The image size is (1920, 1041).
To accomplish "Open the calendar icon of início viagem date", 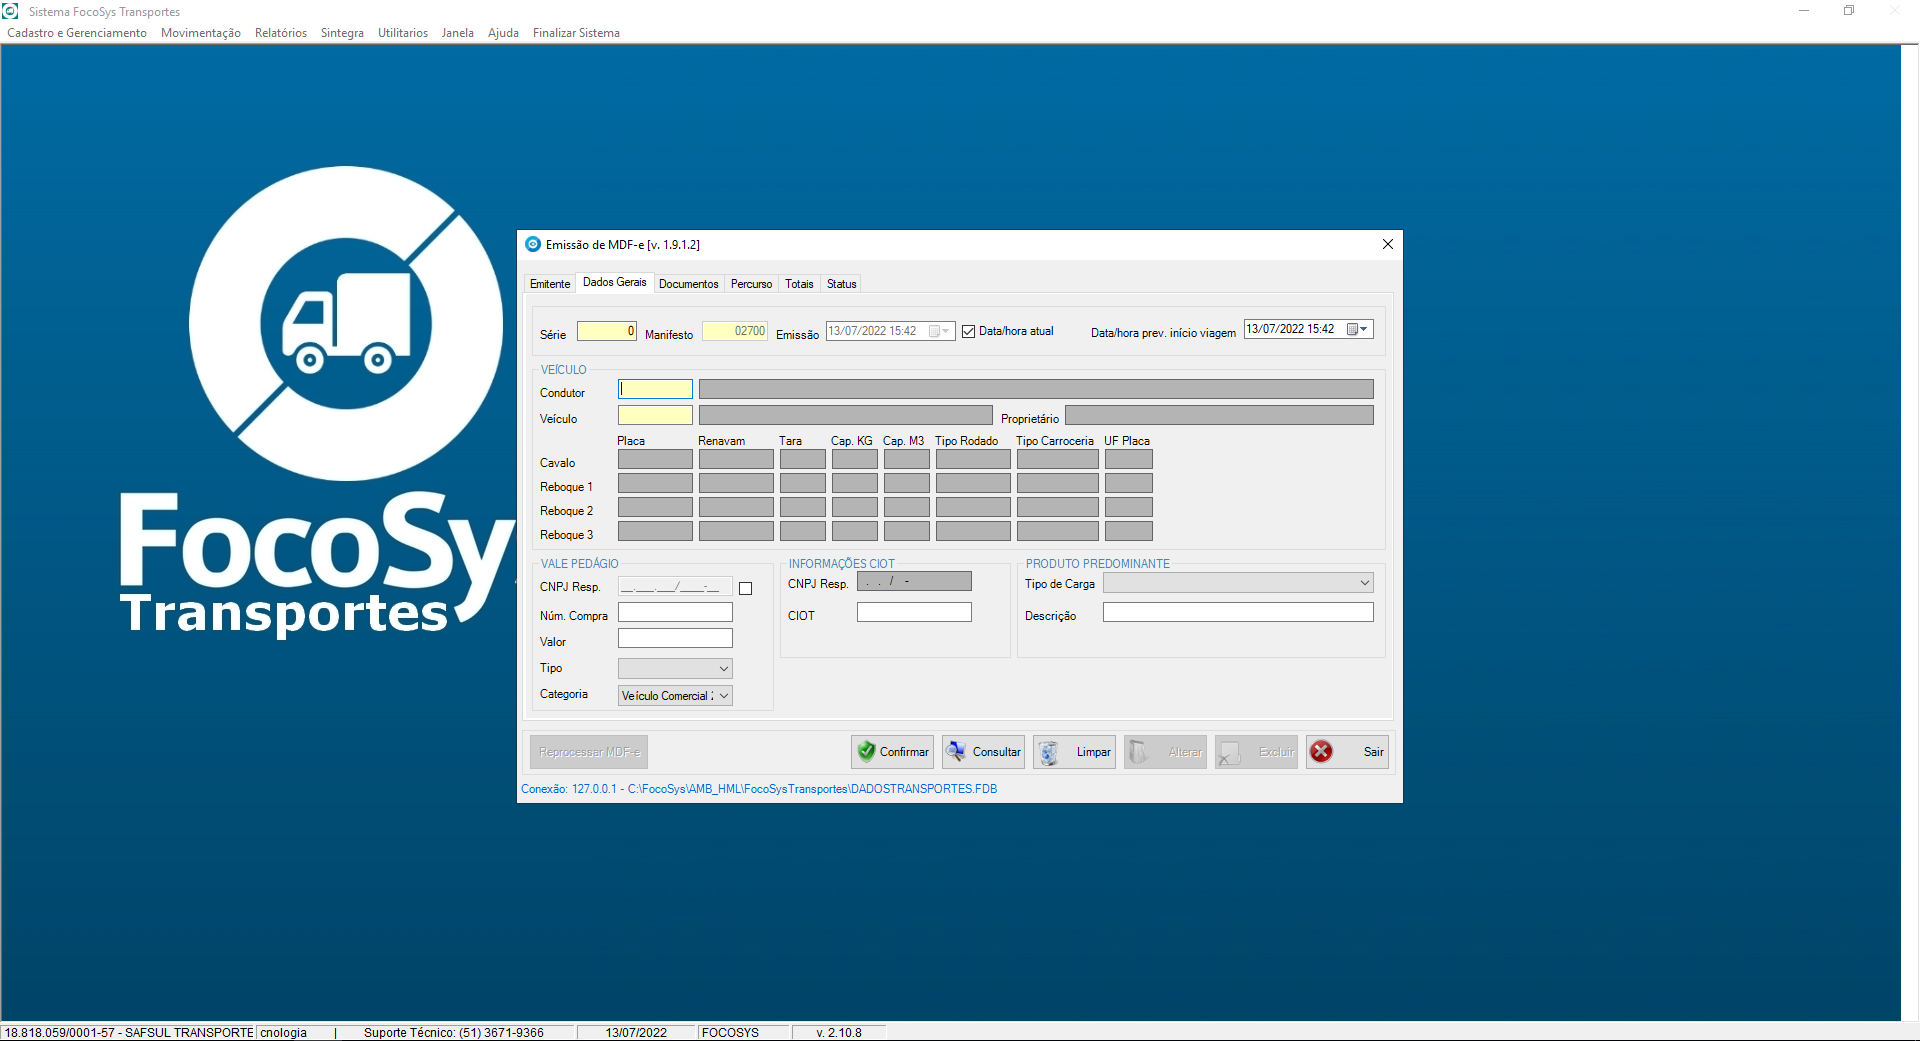I will tap(1352, 329).
